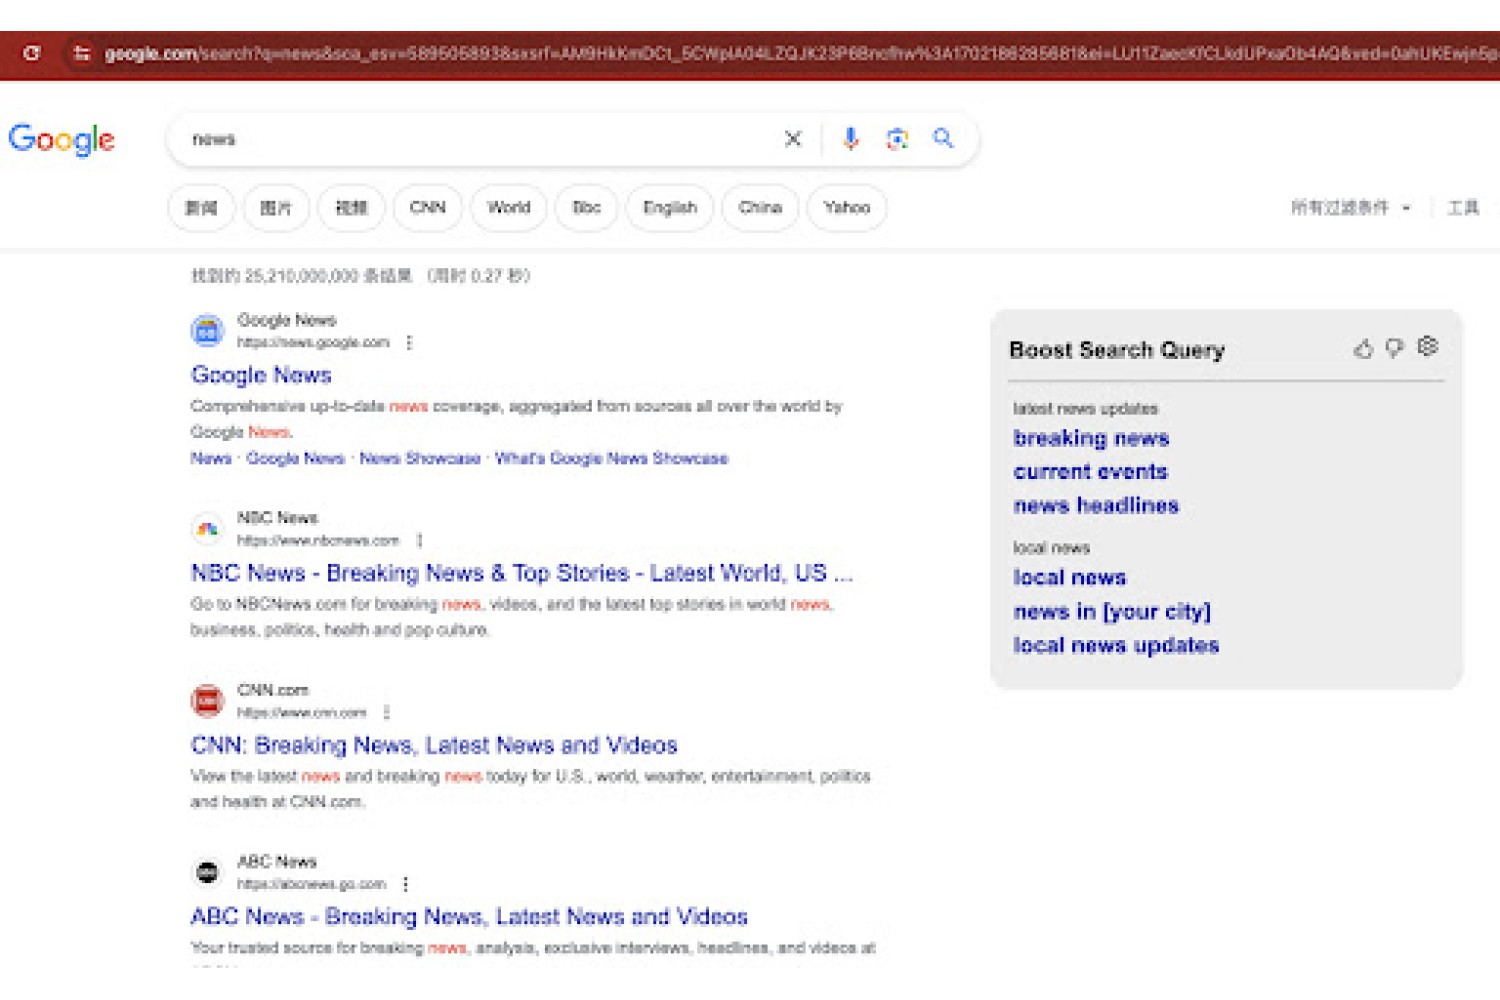Image resolution: width=1500 pixels, height=1000 pixels.
Task: Search suggestion 'local news updates'
Action: (x=1116, y=646)
